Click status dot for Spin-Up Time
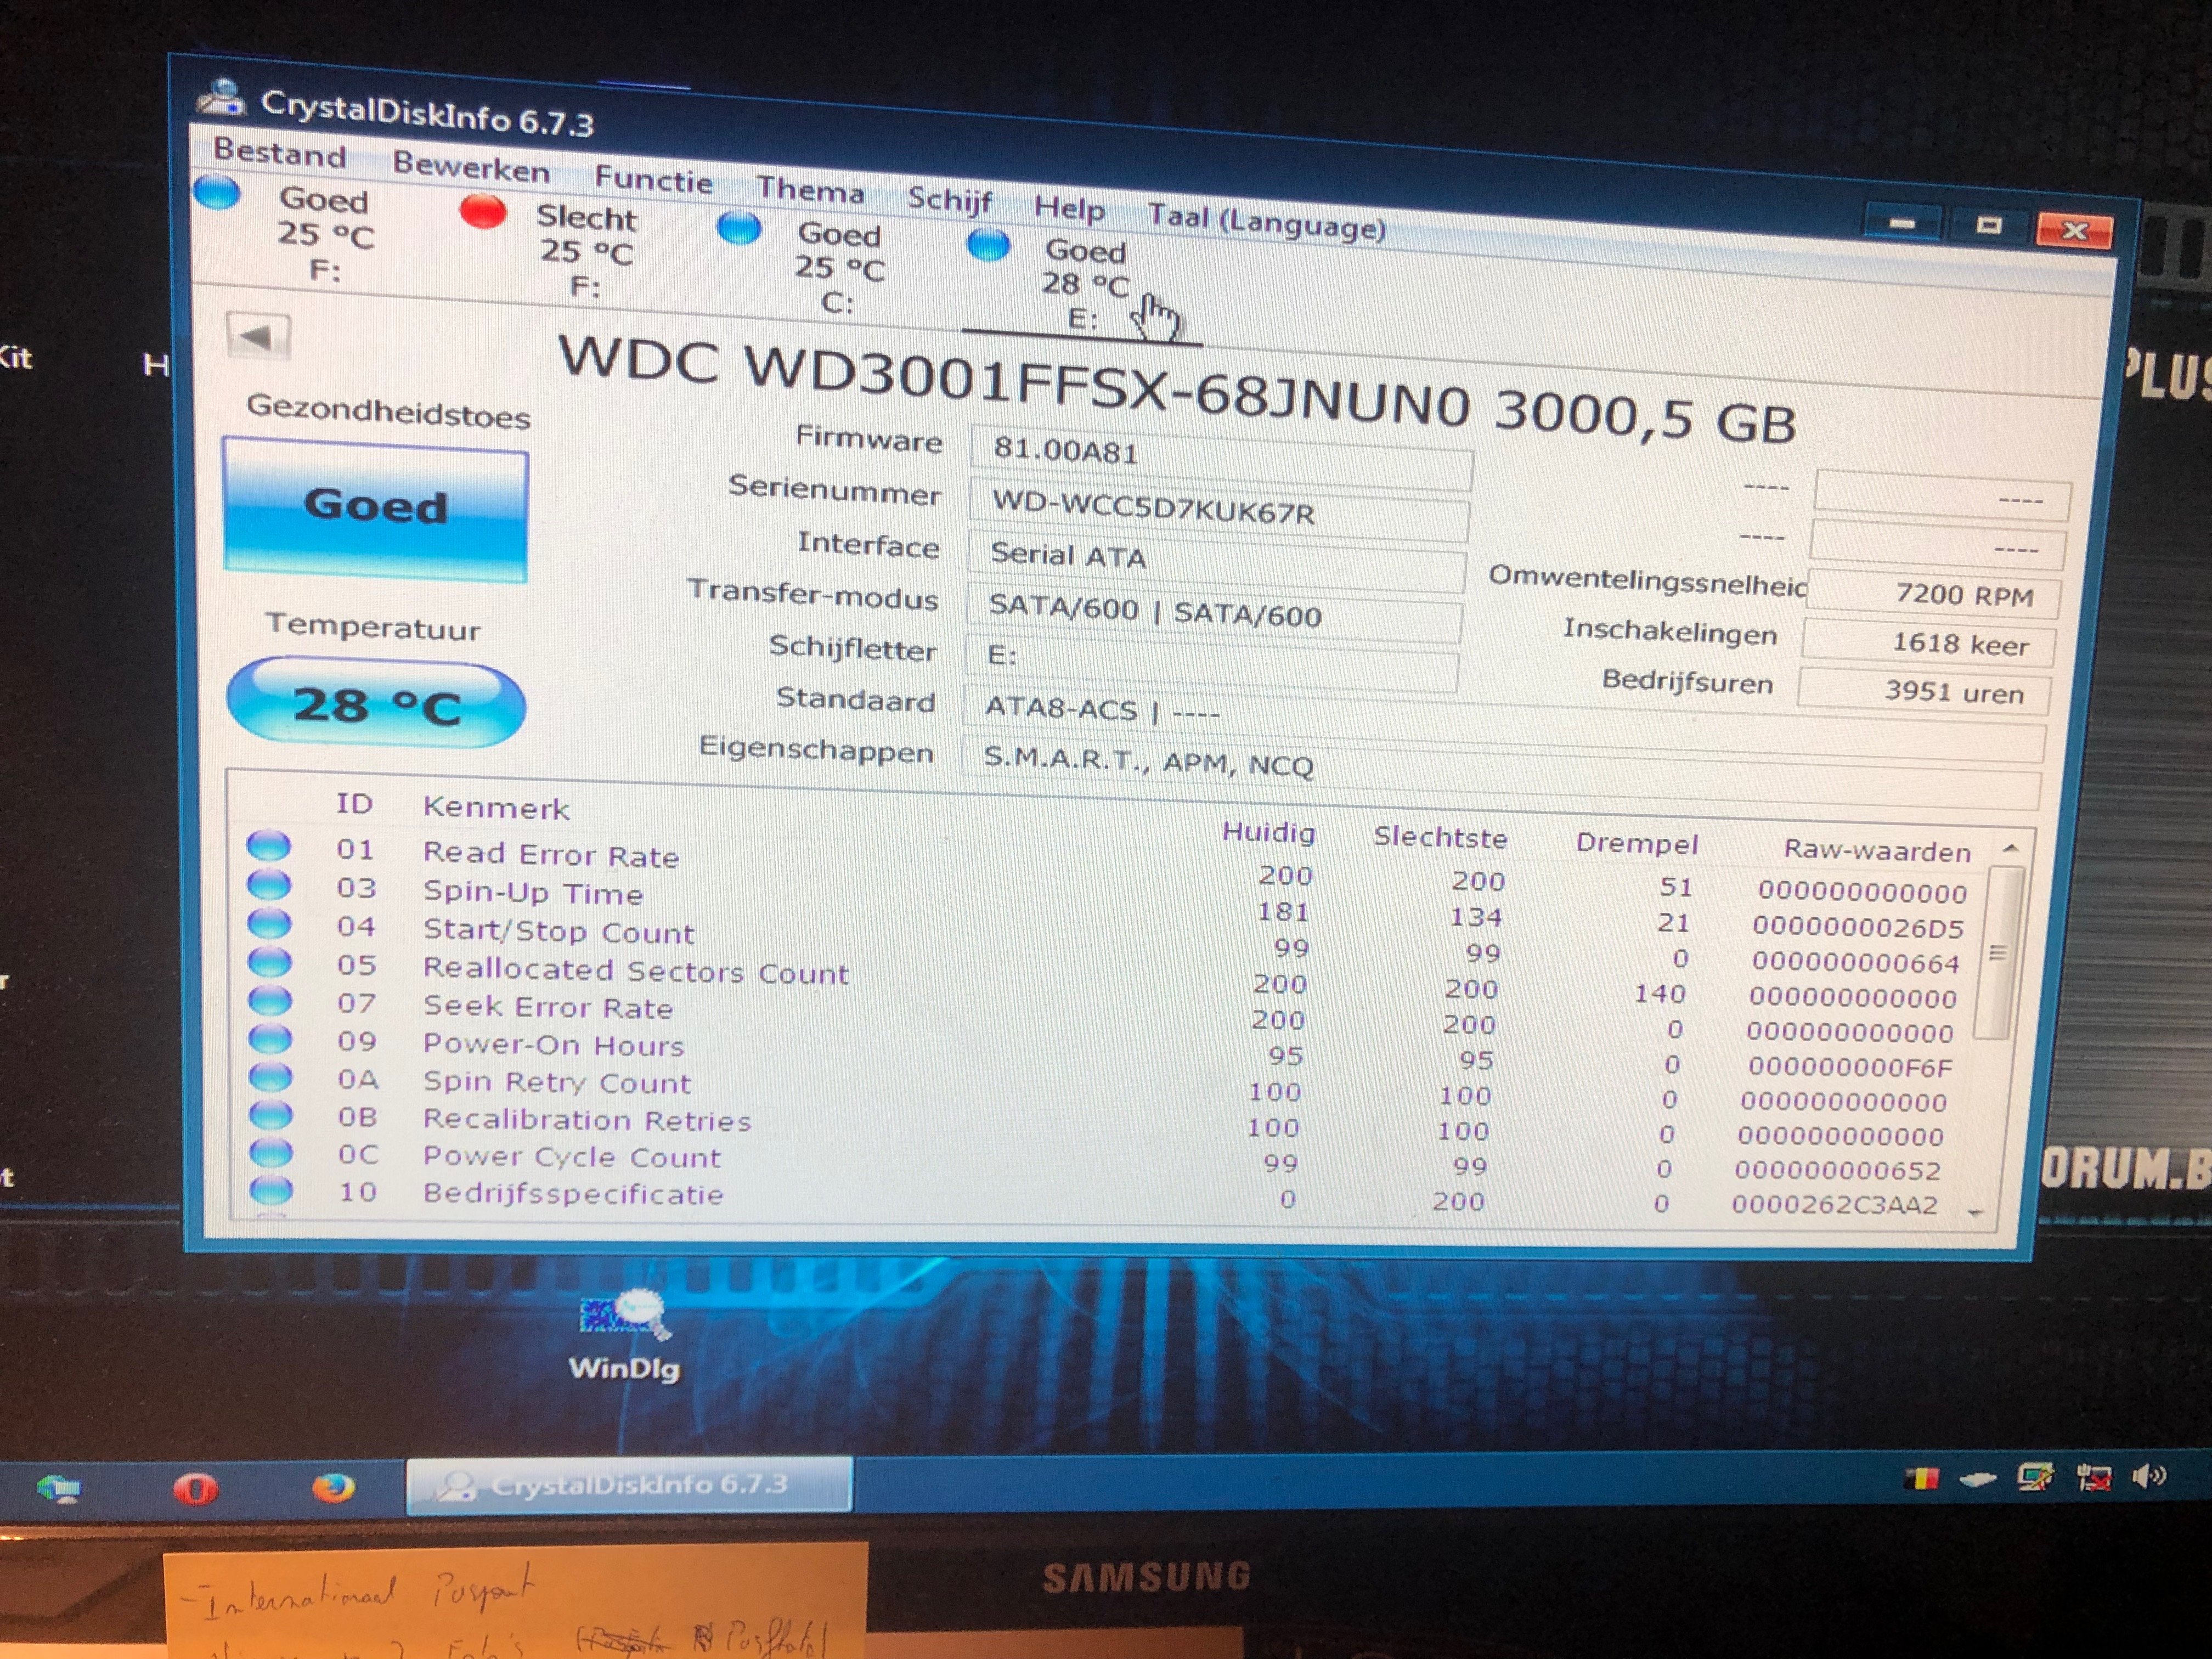Image resolution: width=2212 pixels, height=1659 pixels. coord(268,884)
